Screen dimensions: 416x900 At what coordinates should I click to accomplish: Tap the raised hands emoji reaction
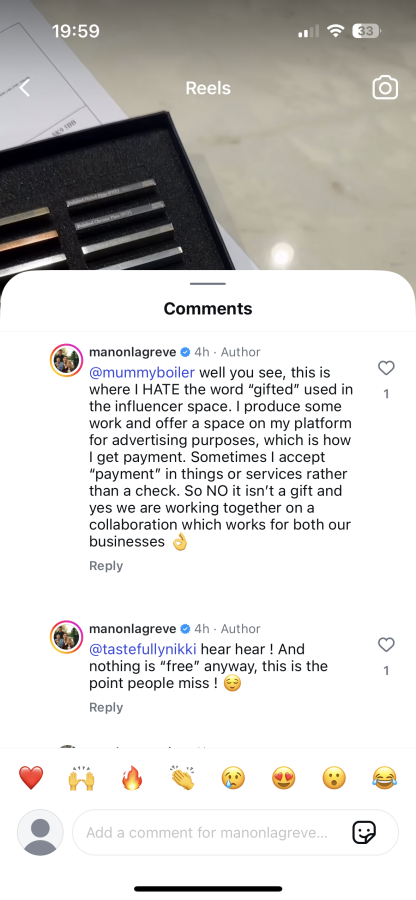(81, 778)
